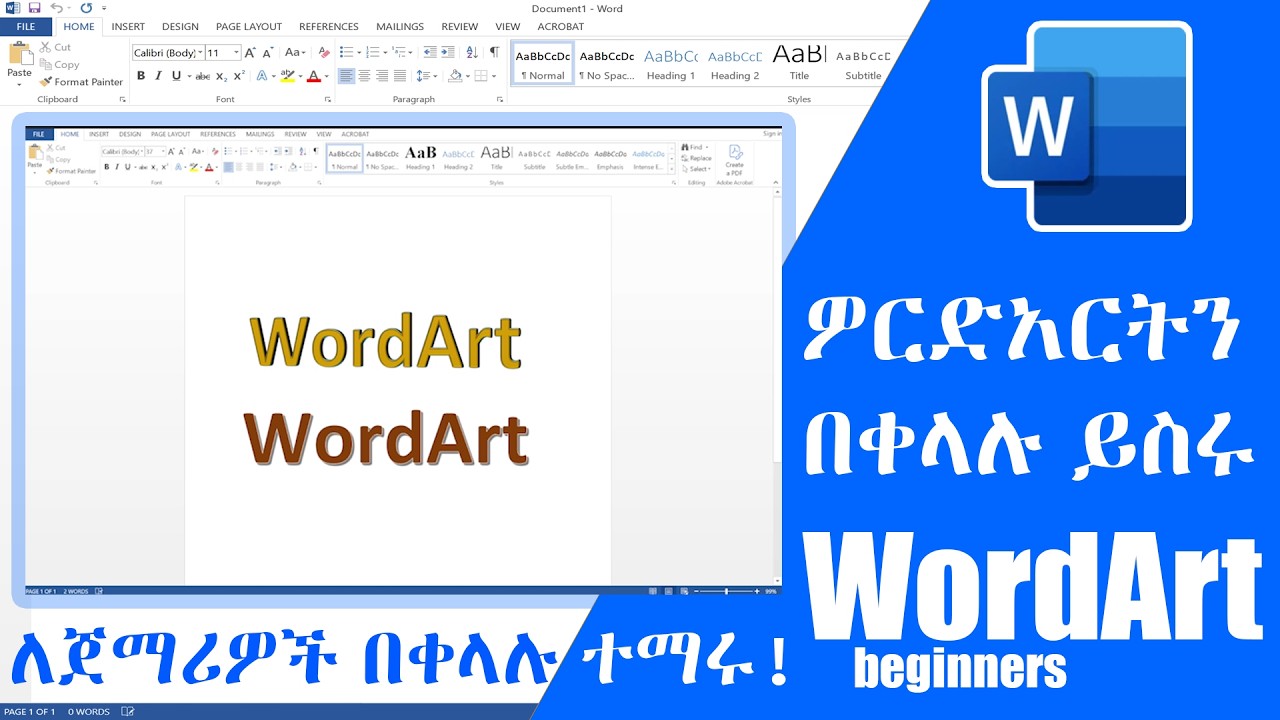Click the Multilevel List icon in the top ribbon

(x=400, y=52)
